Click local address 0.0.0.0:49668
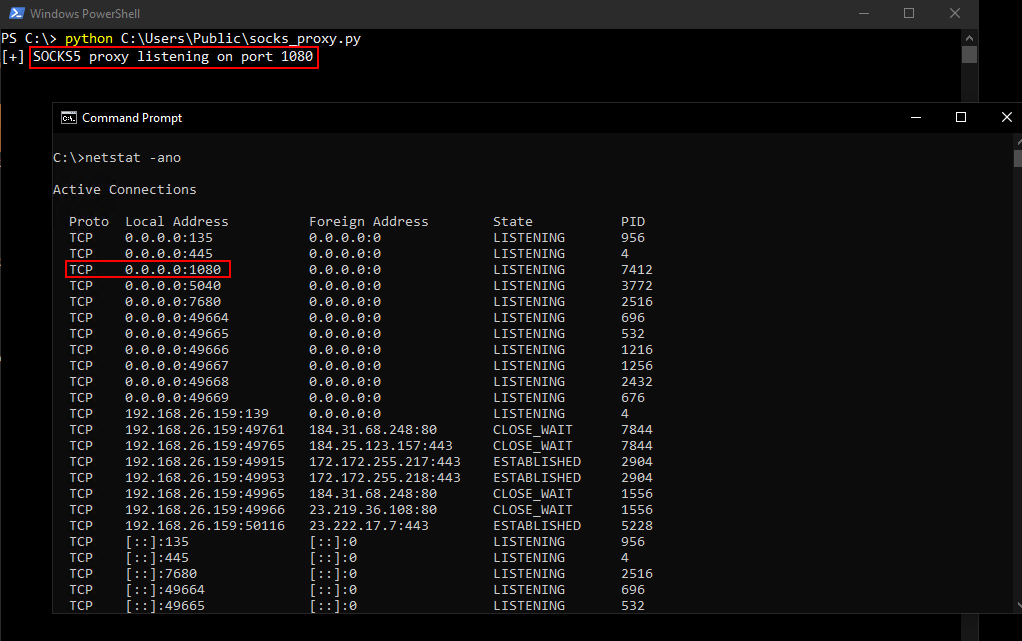This screenshot has height=641, width=1022. click(177, 381)
